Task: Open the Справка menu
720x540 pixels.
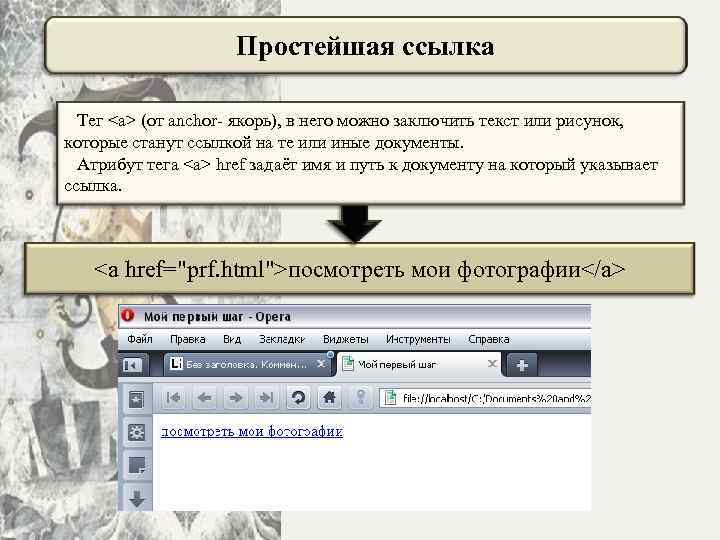Action: (489, 339)
